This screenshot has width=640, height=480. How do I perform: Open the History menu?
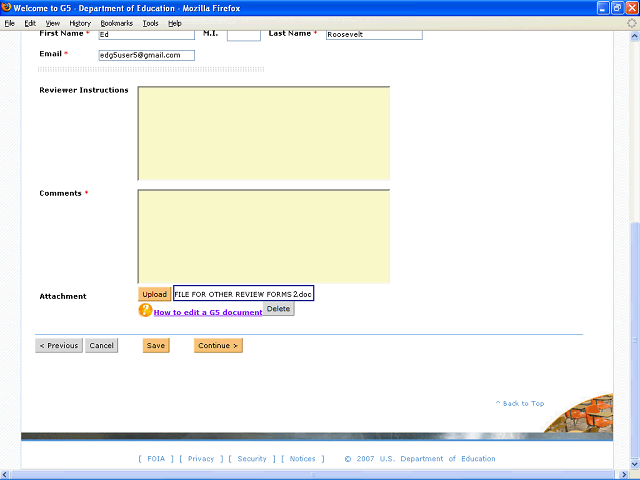80,23
